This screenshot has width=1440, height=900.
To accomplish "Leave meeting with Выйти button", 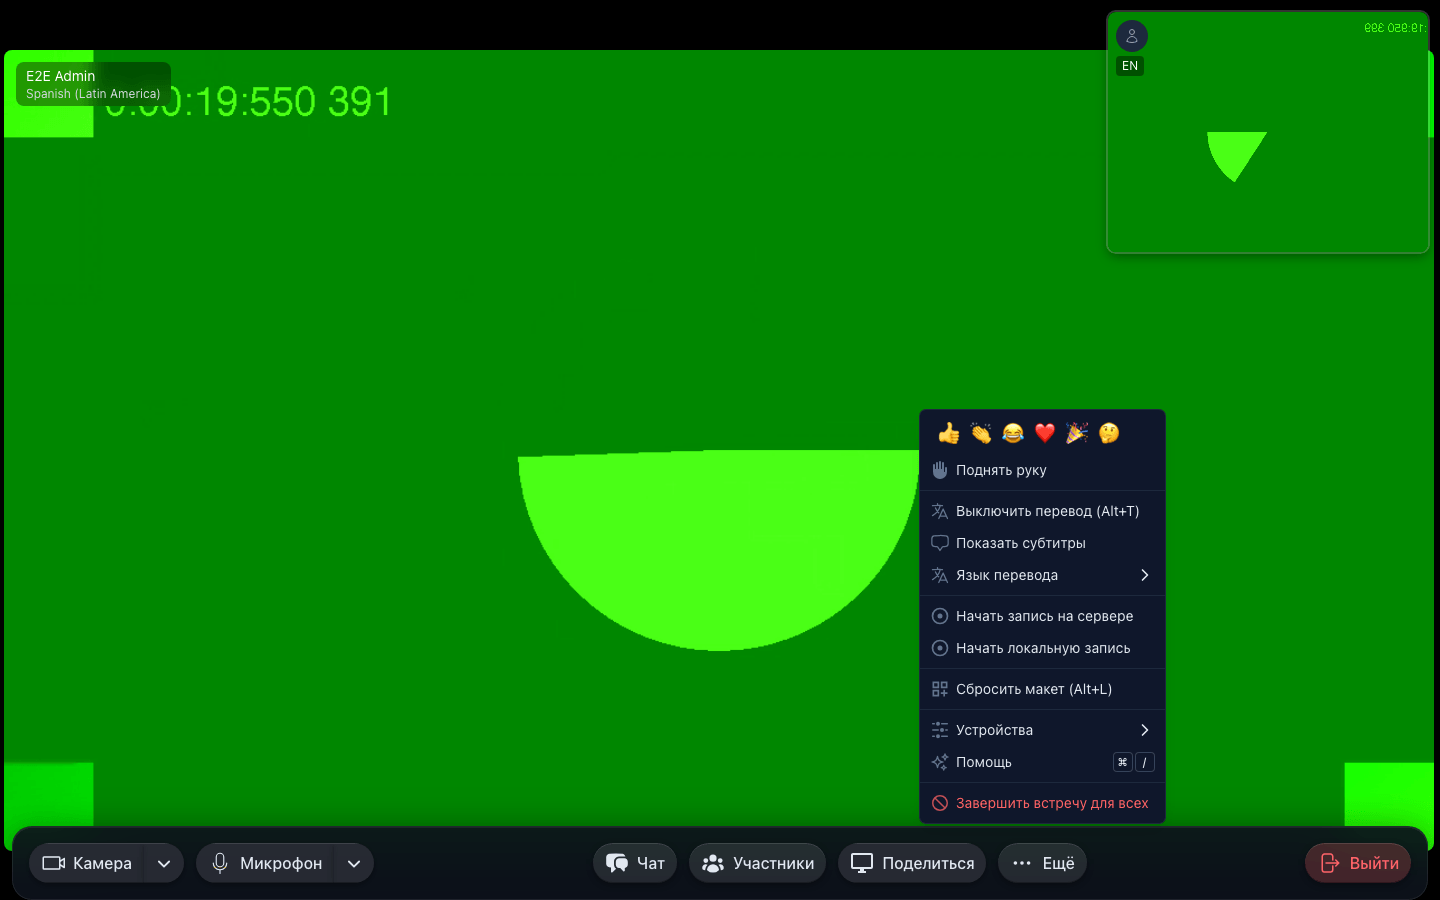I will tap(1358, 863).
